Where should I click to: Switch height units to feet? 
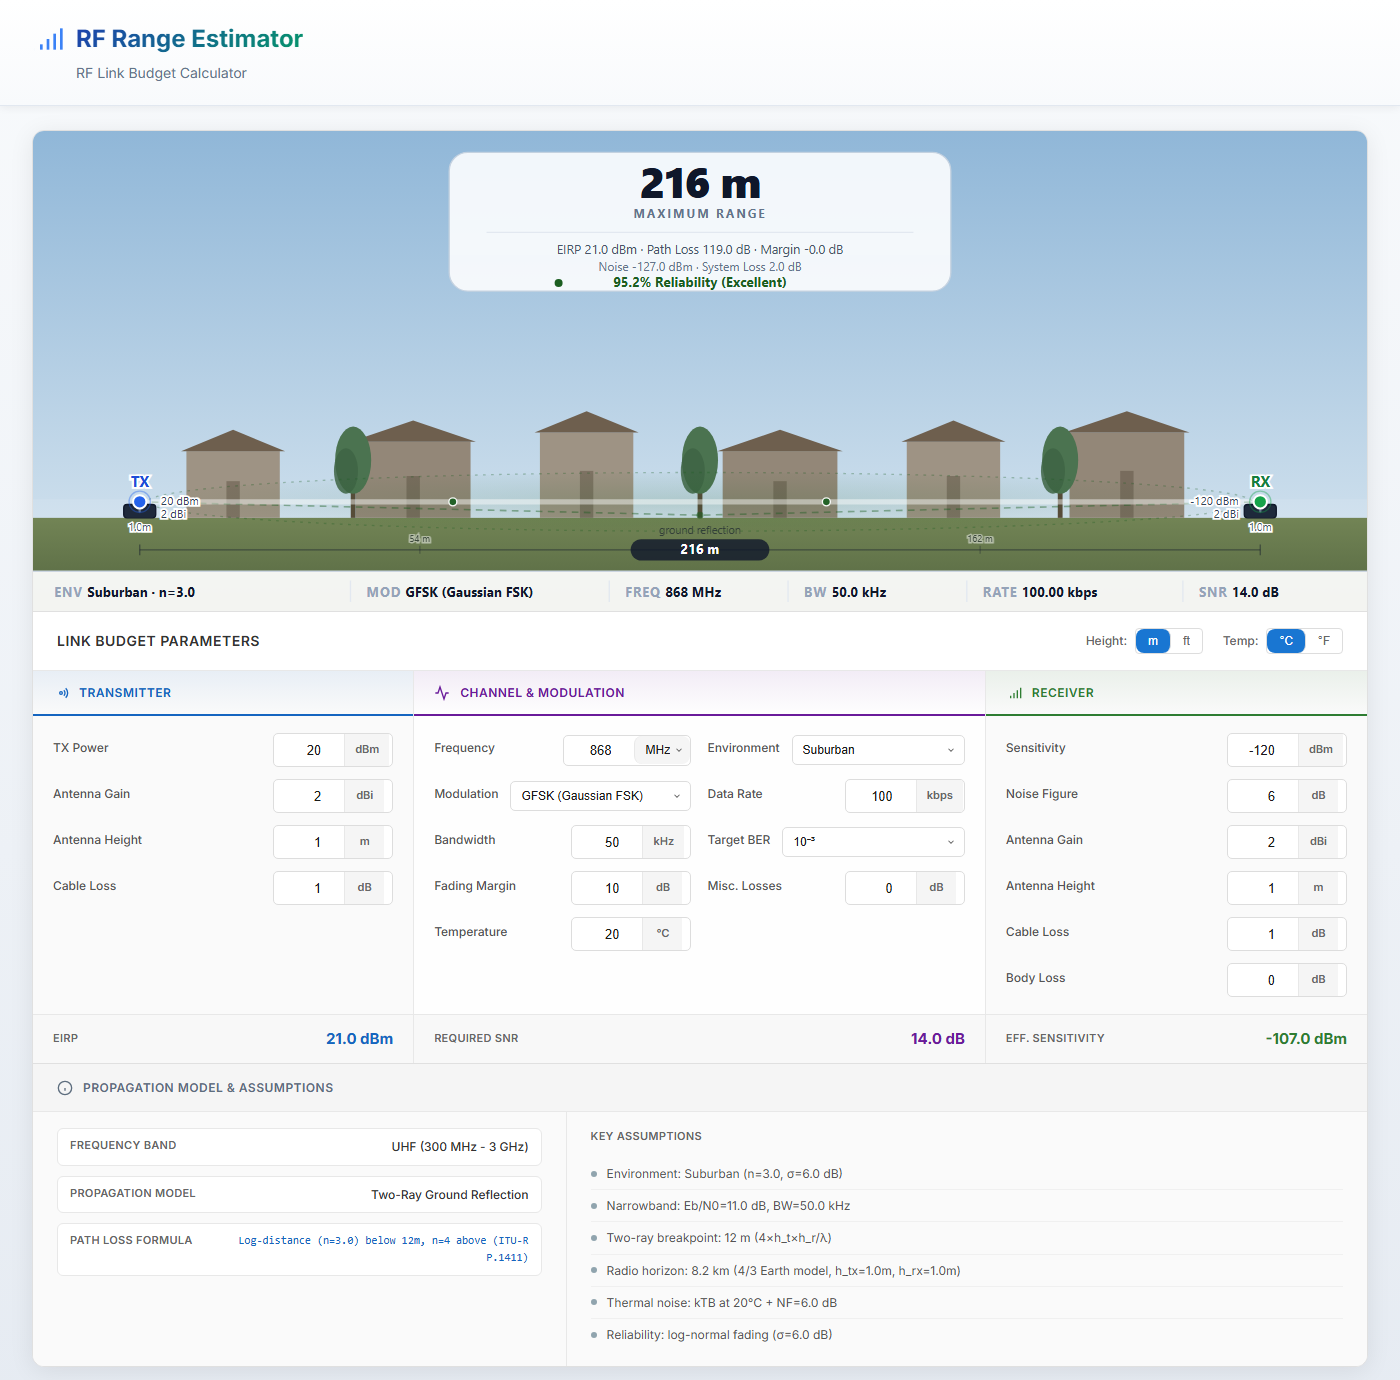(x=1186, y=641)
